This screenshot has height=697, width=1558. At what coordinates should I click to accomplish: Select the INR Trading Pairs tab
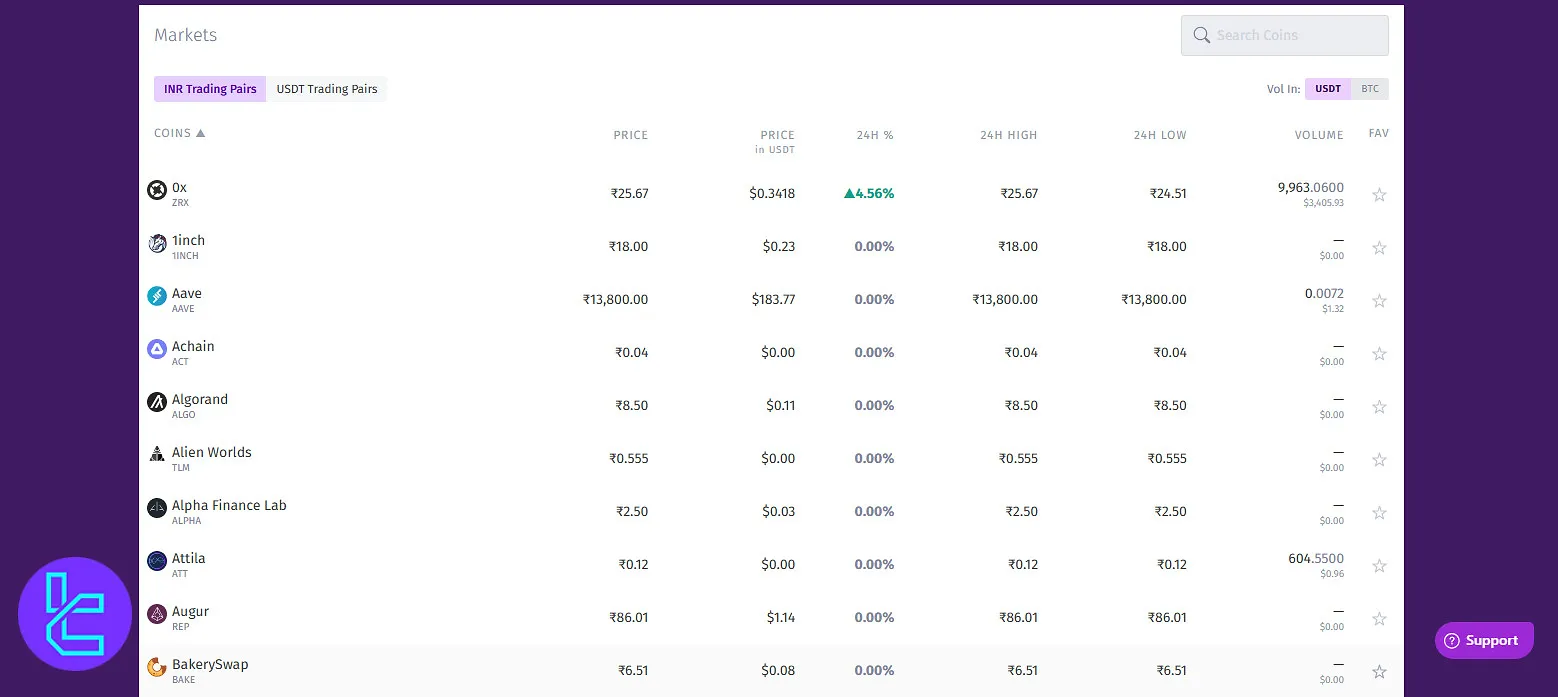(209, 88)
